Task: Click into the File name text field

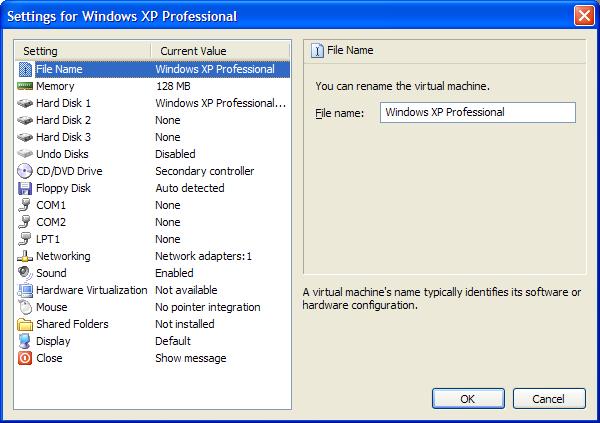Action: [478, 112]
